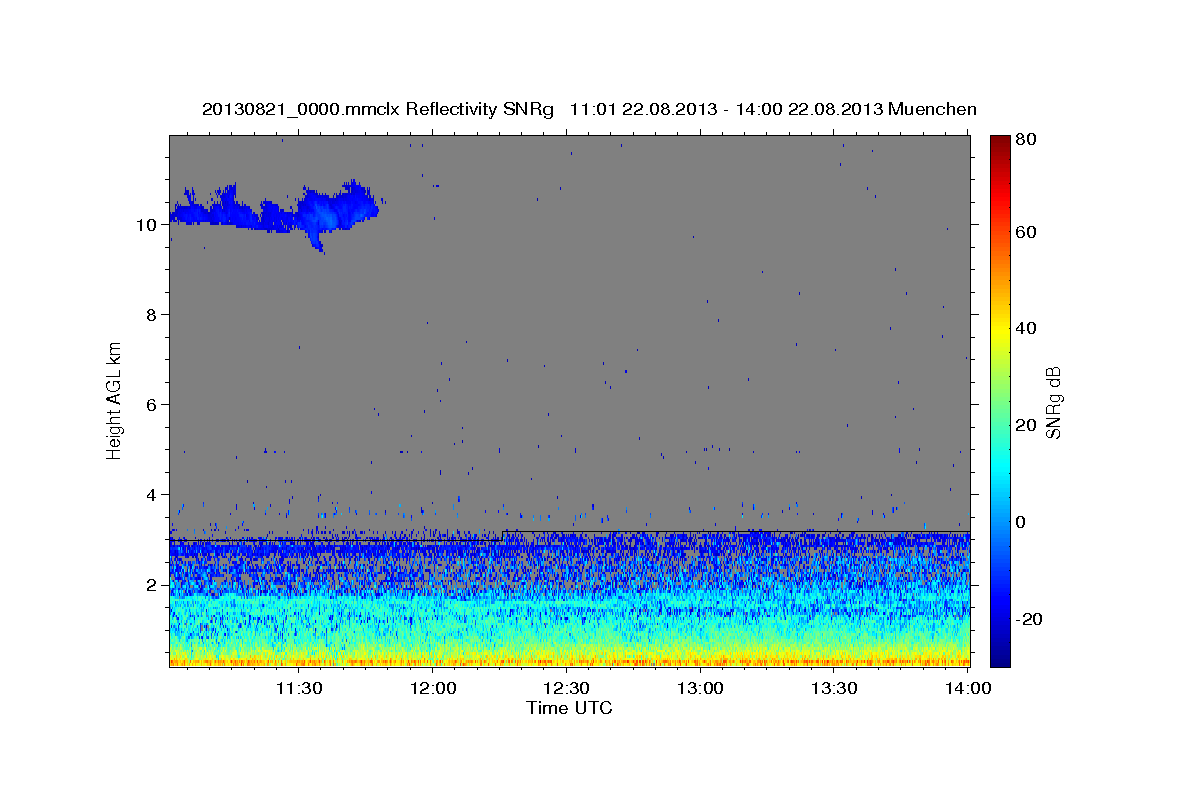Click the height tick label 10
Screen dimensions: 1200x800
pos(147,225)
